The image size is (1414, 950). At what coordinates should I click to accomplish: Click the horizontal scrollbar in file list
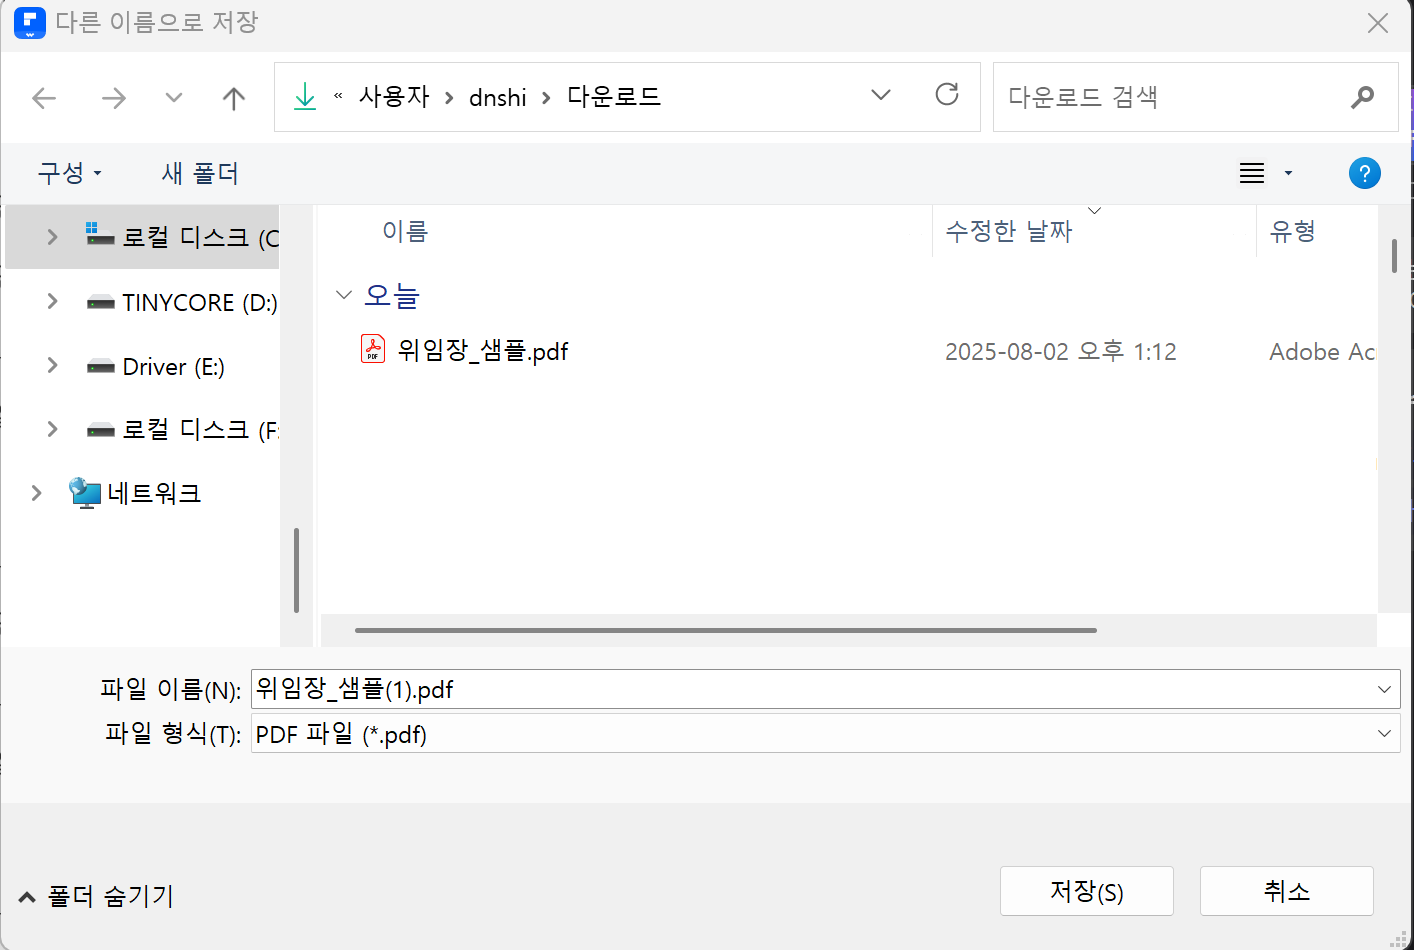[x=725, y=630]
